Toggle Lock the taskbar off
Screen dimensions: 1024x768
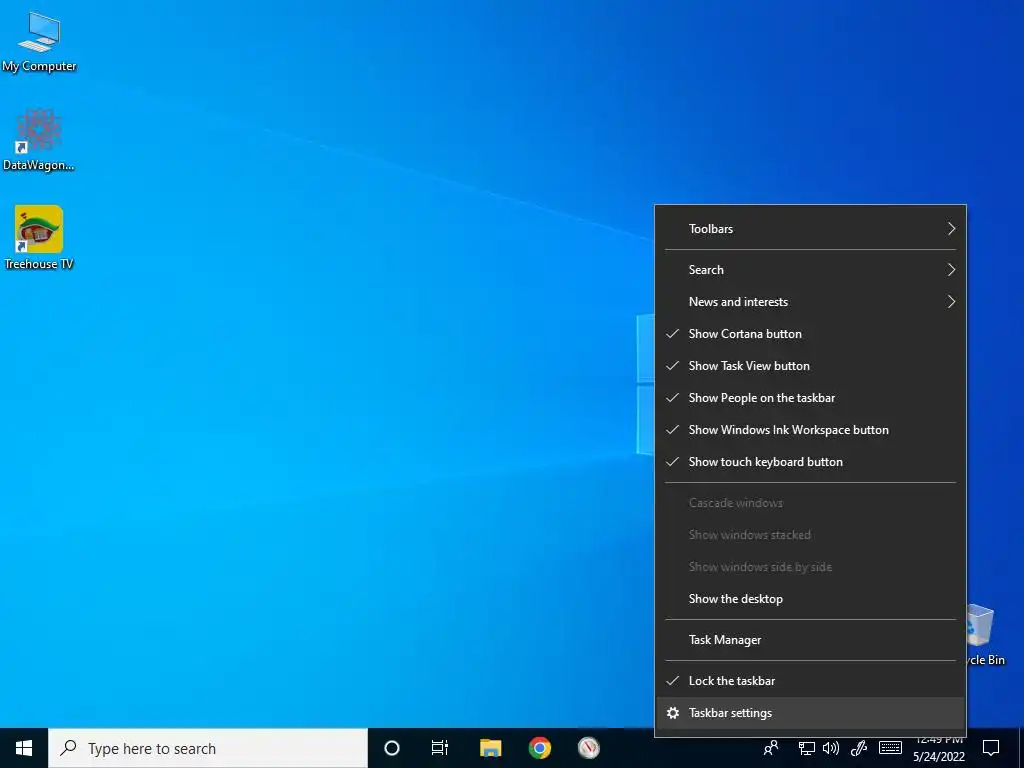click(810, 681)
